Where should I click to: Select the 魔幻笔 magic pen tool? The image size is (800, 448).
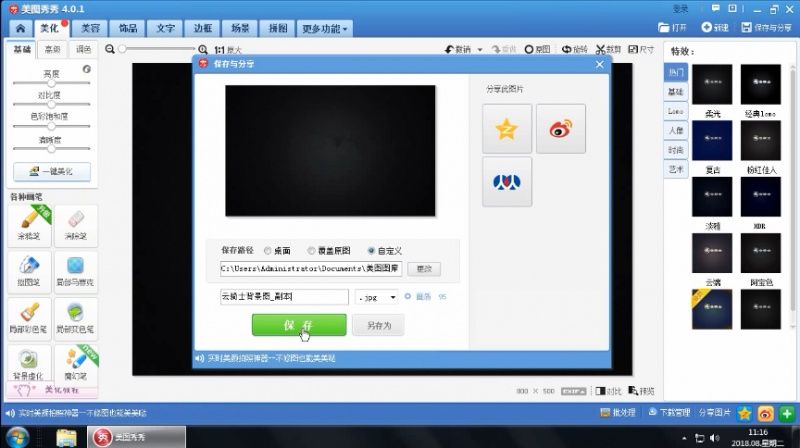76,364
